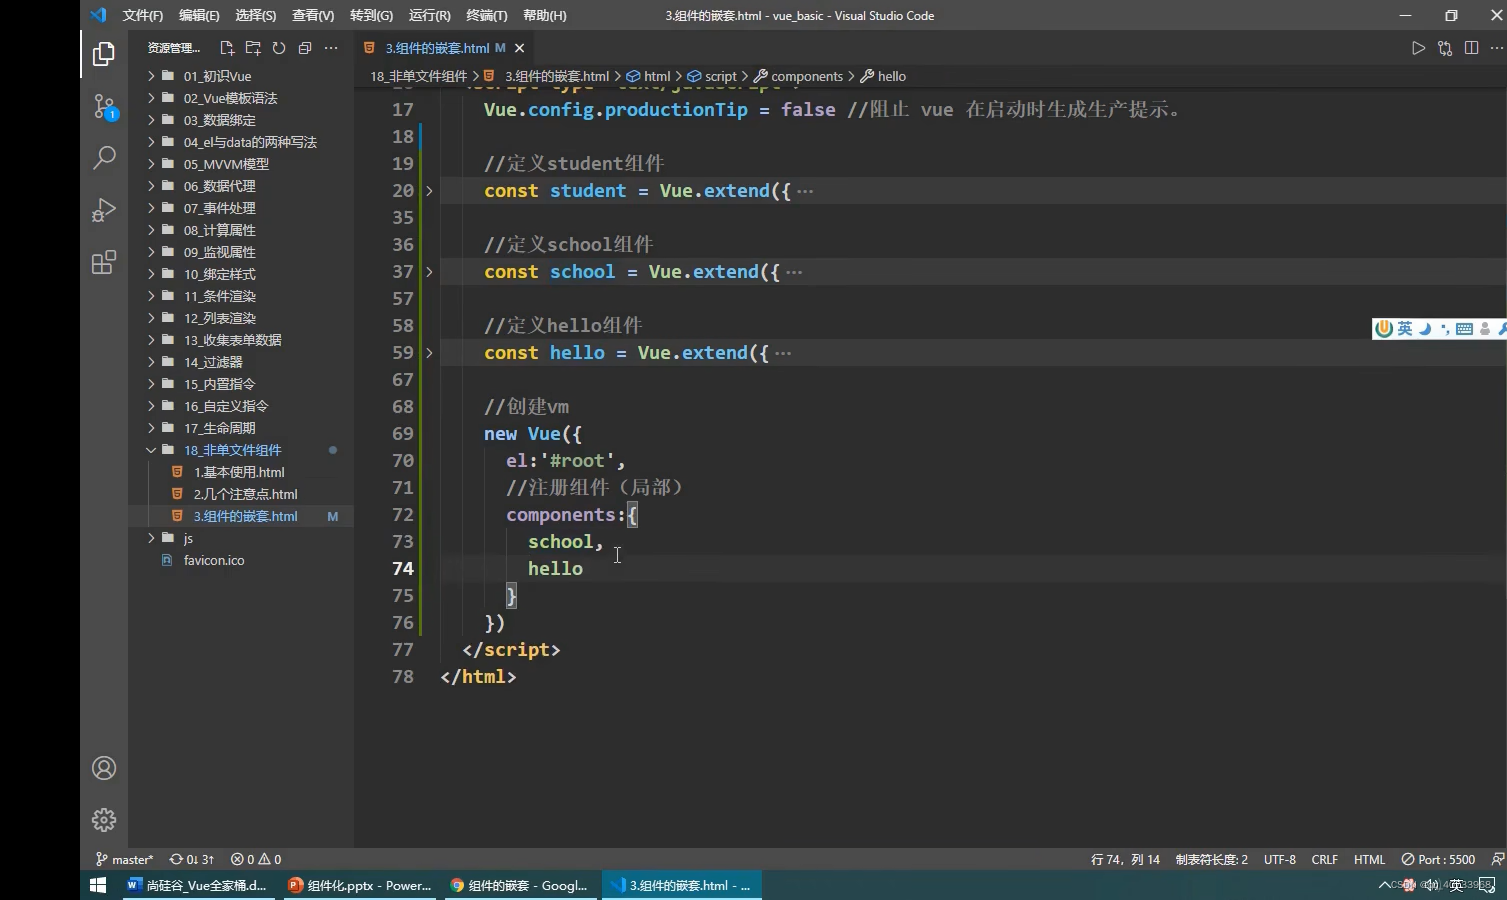
Task: Click the line and column position indicator 行 74
Action: [1125, 859]
